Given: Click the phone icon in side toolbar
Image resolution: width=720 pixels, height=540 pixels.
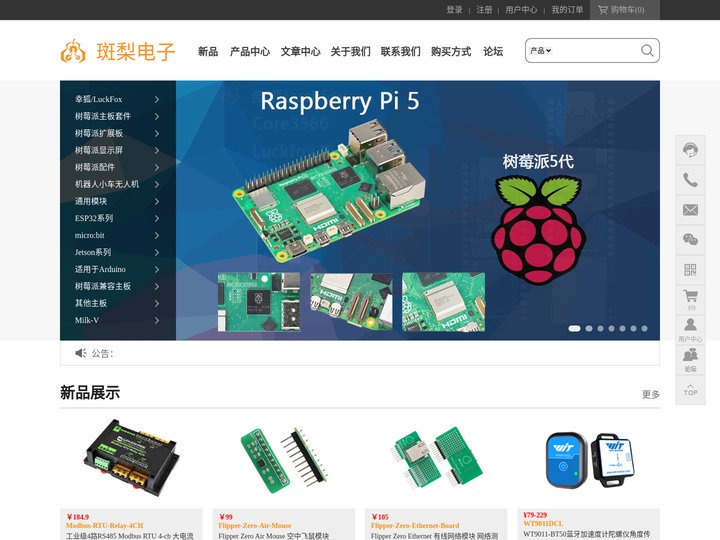Looking at the screenshot, I should click(690, 180).
